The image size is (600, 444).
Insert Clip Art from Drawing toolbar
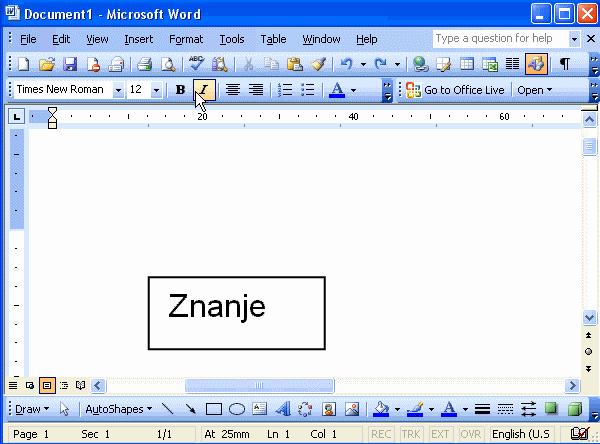[329, 409]
